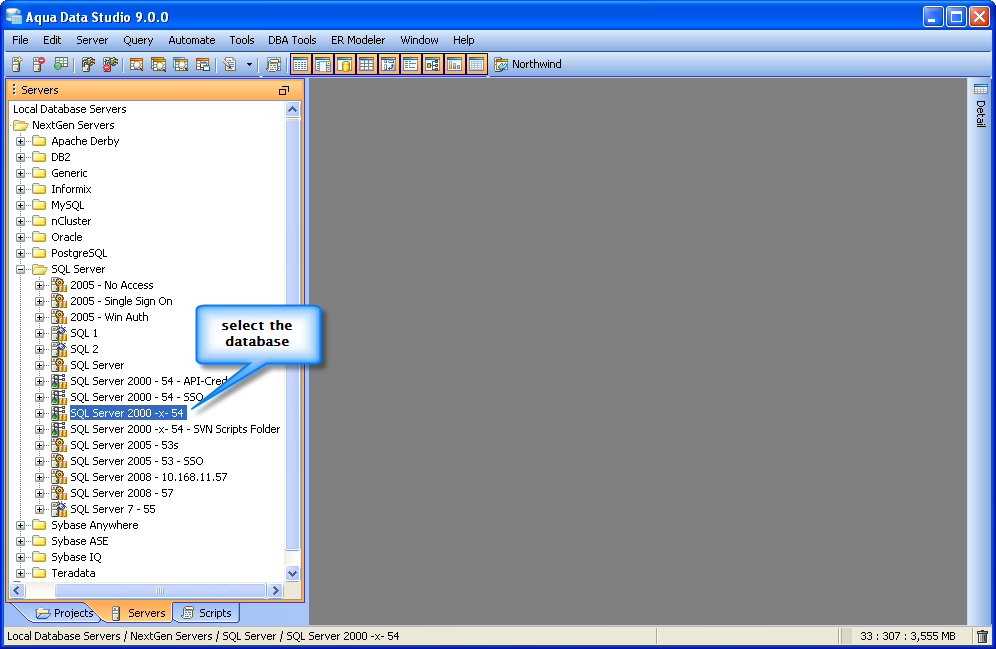Image resolution: width=996 pixels, height=649 pixels.
Task: Click the SQL Server 7 - 55 server icon
Action: [x=58, y=509]
